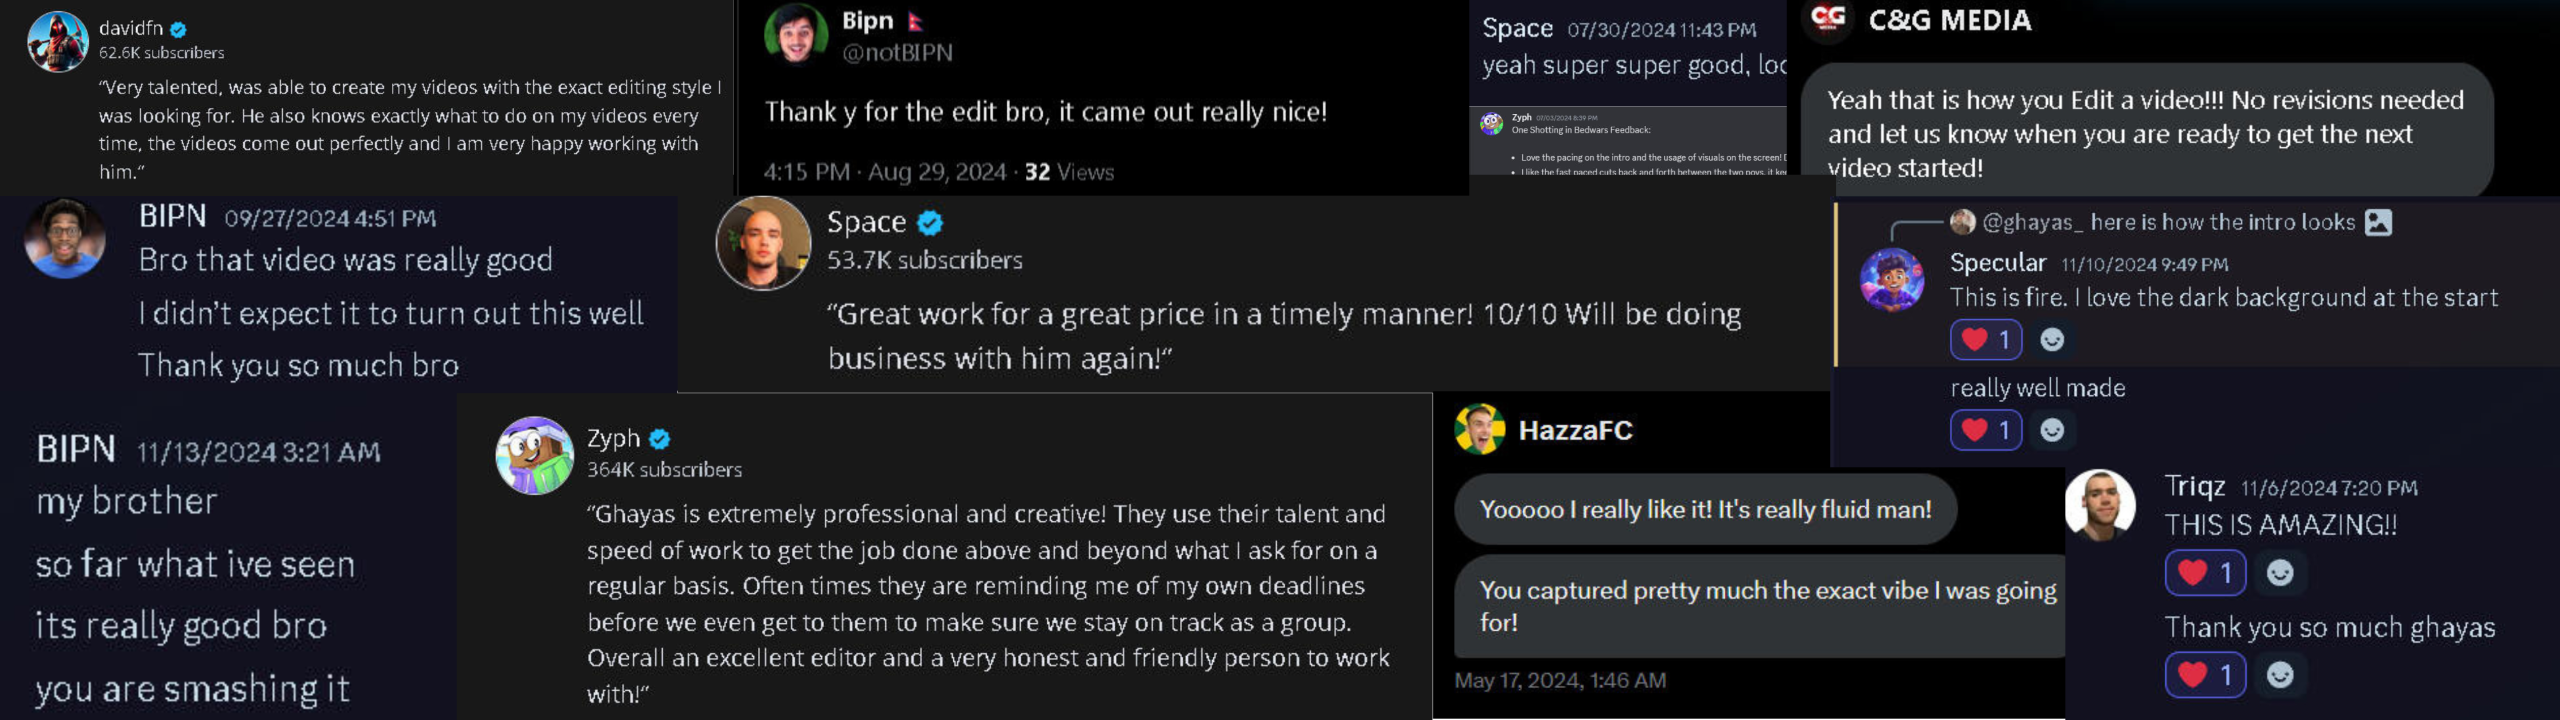The width and height of the screenshot is (2560, 720).
Task: Click Triqz's avatar photo
Action: [2100, 504]
